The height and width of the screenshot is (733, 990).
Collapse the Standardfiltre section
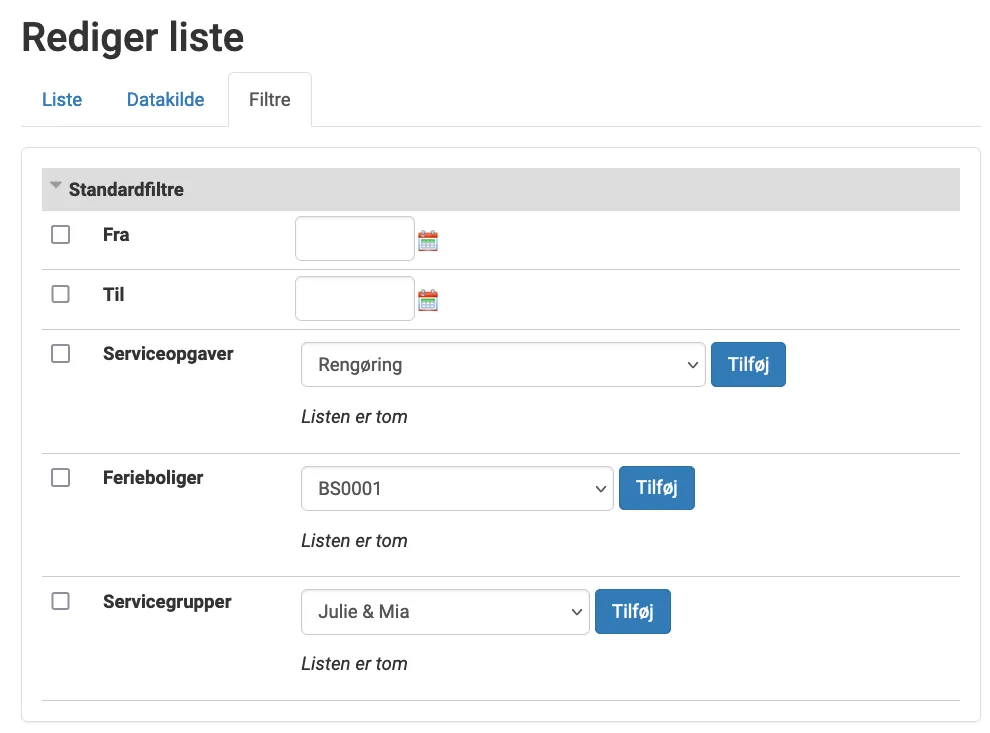point(56,186)
